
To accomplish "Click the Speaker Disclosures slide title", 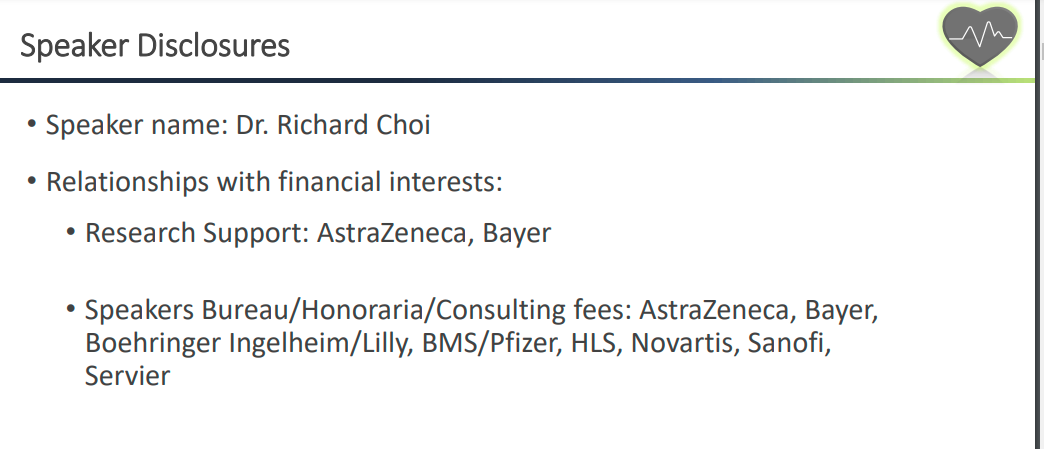I will pyautogui.click(x=155, y=46).
